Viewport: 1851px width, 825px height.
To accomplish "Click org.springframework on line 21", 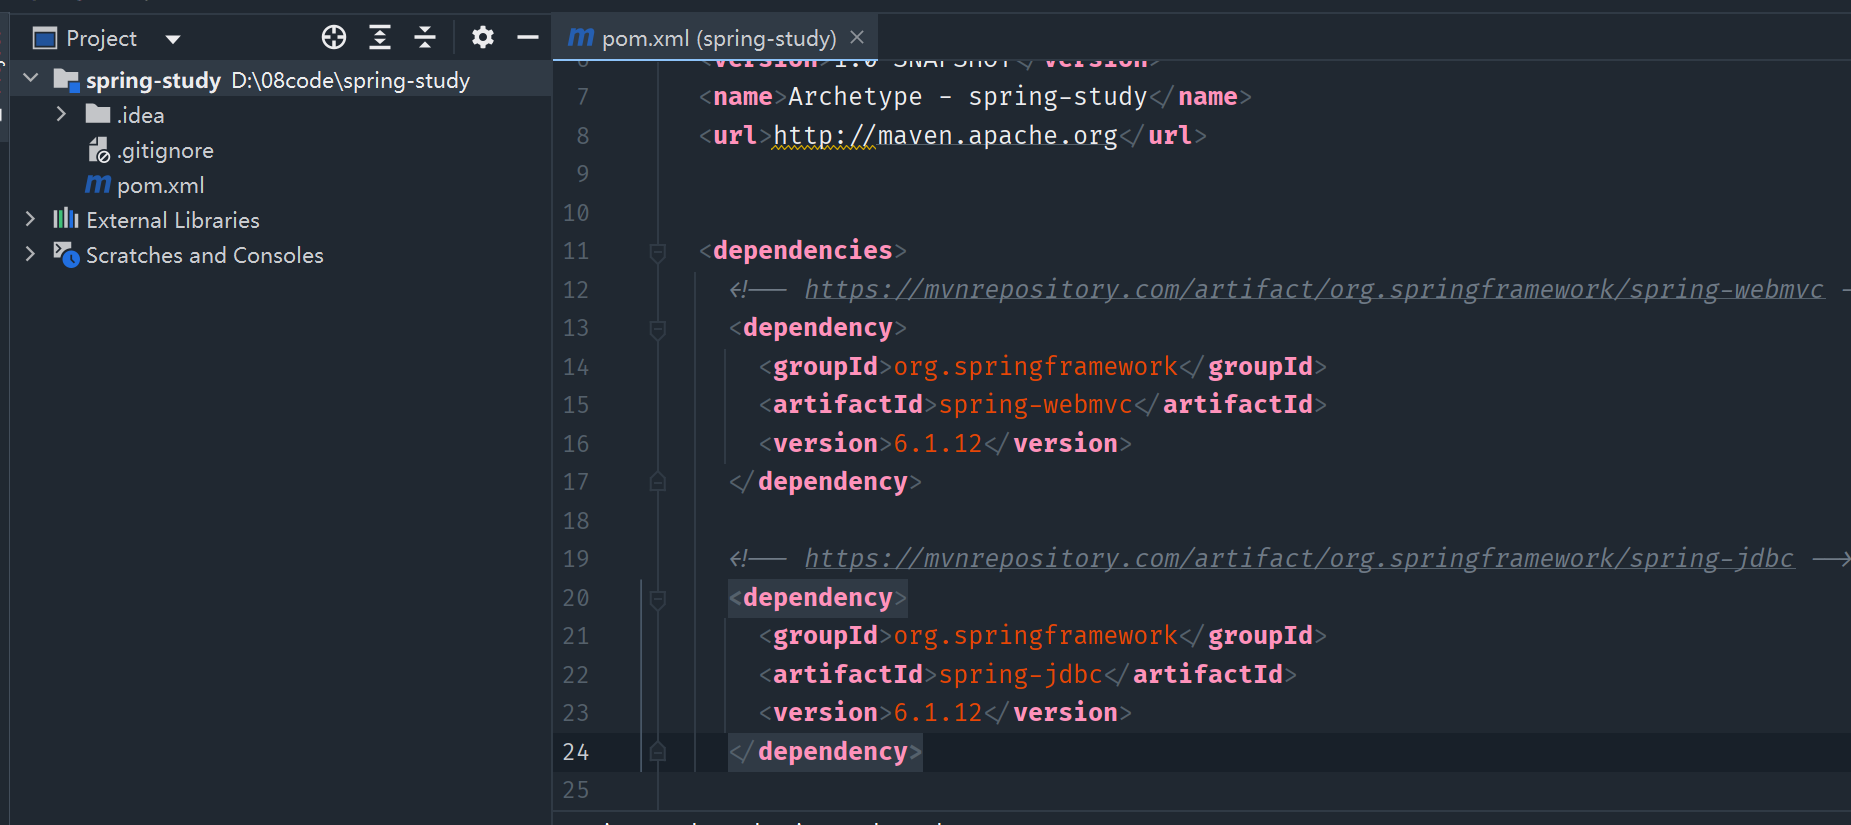I will tap(1036, 635).
